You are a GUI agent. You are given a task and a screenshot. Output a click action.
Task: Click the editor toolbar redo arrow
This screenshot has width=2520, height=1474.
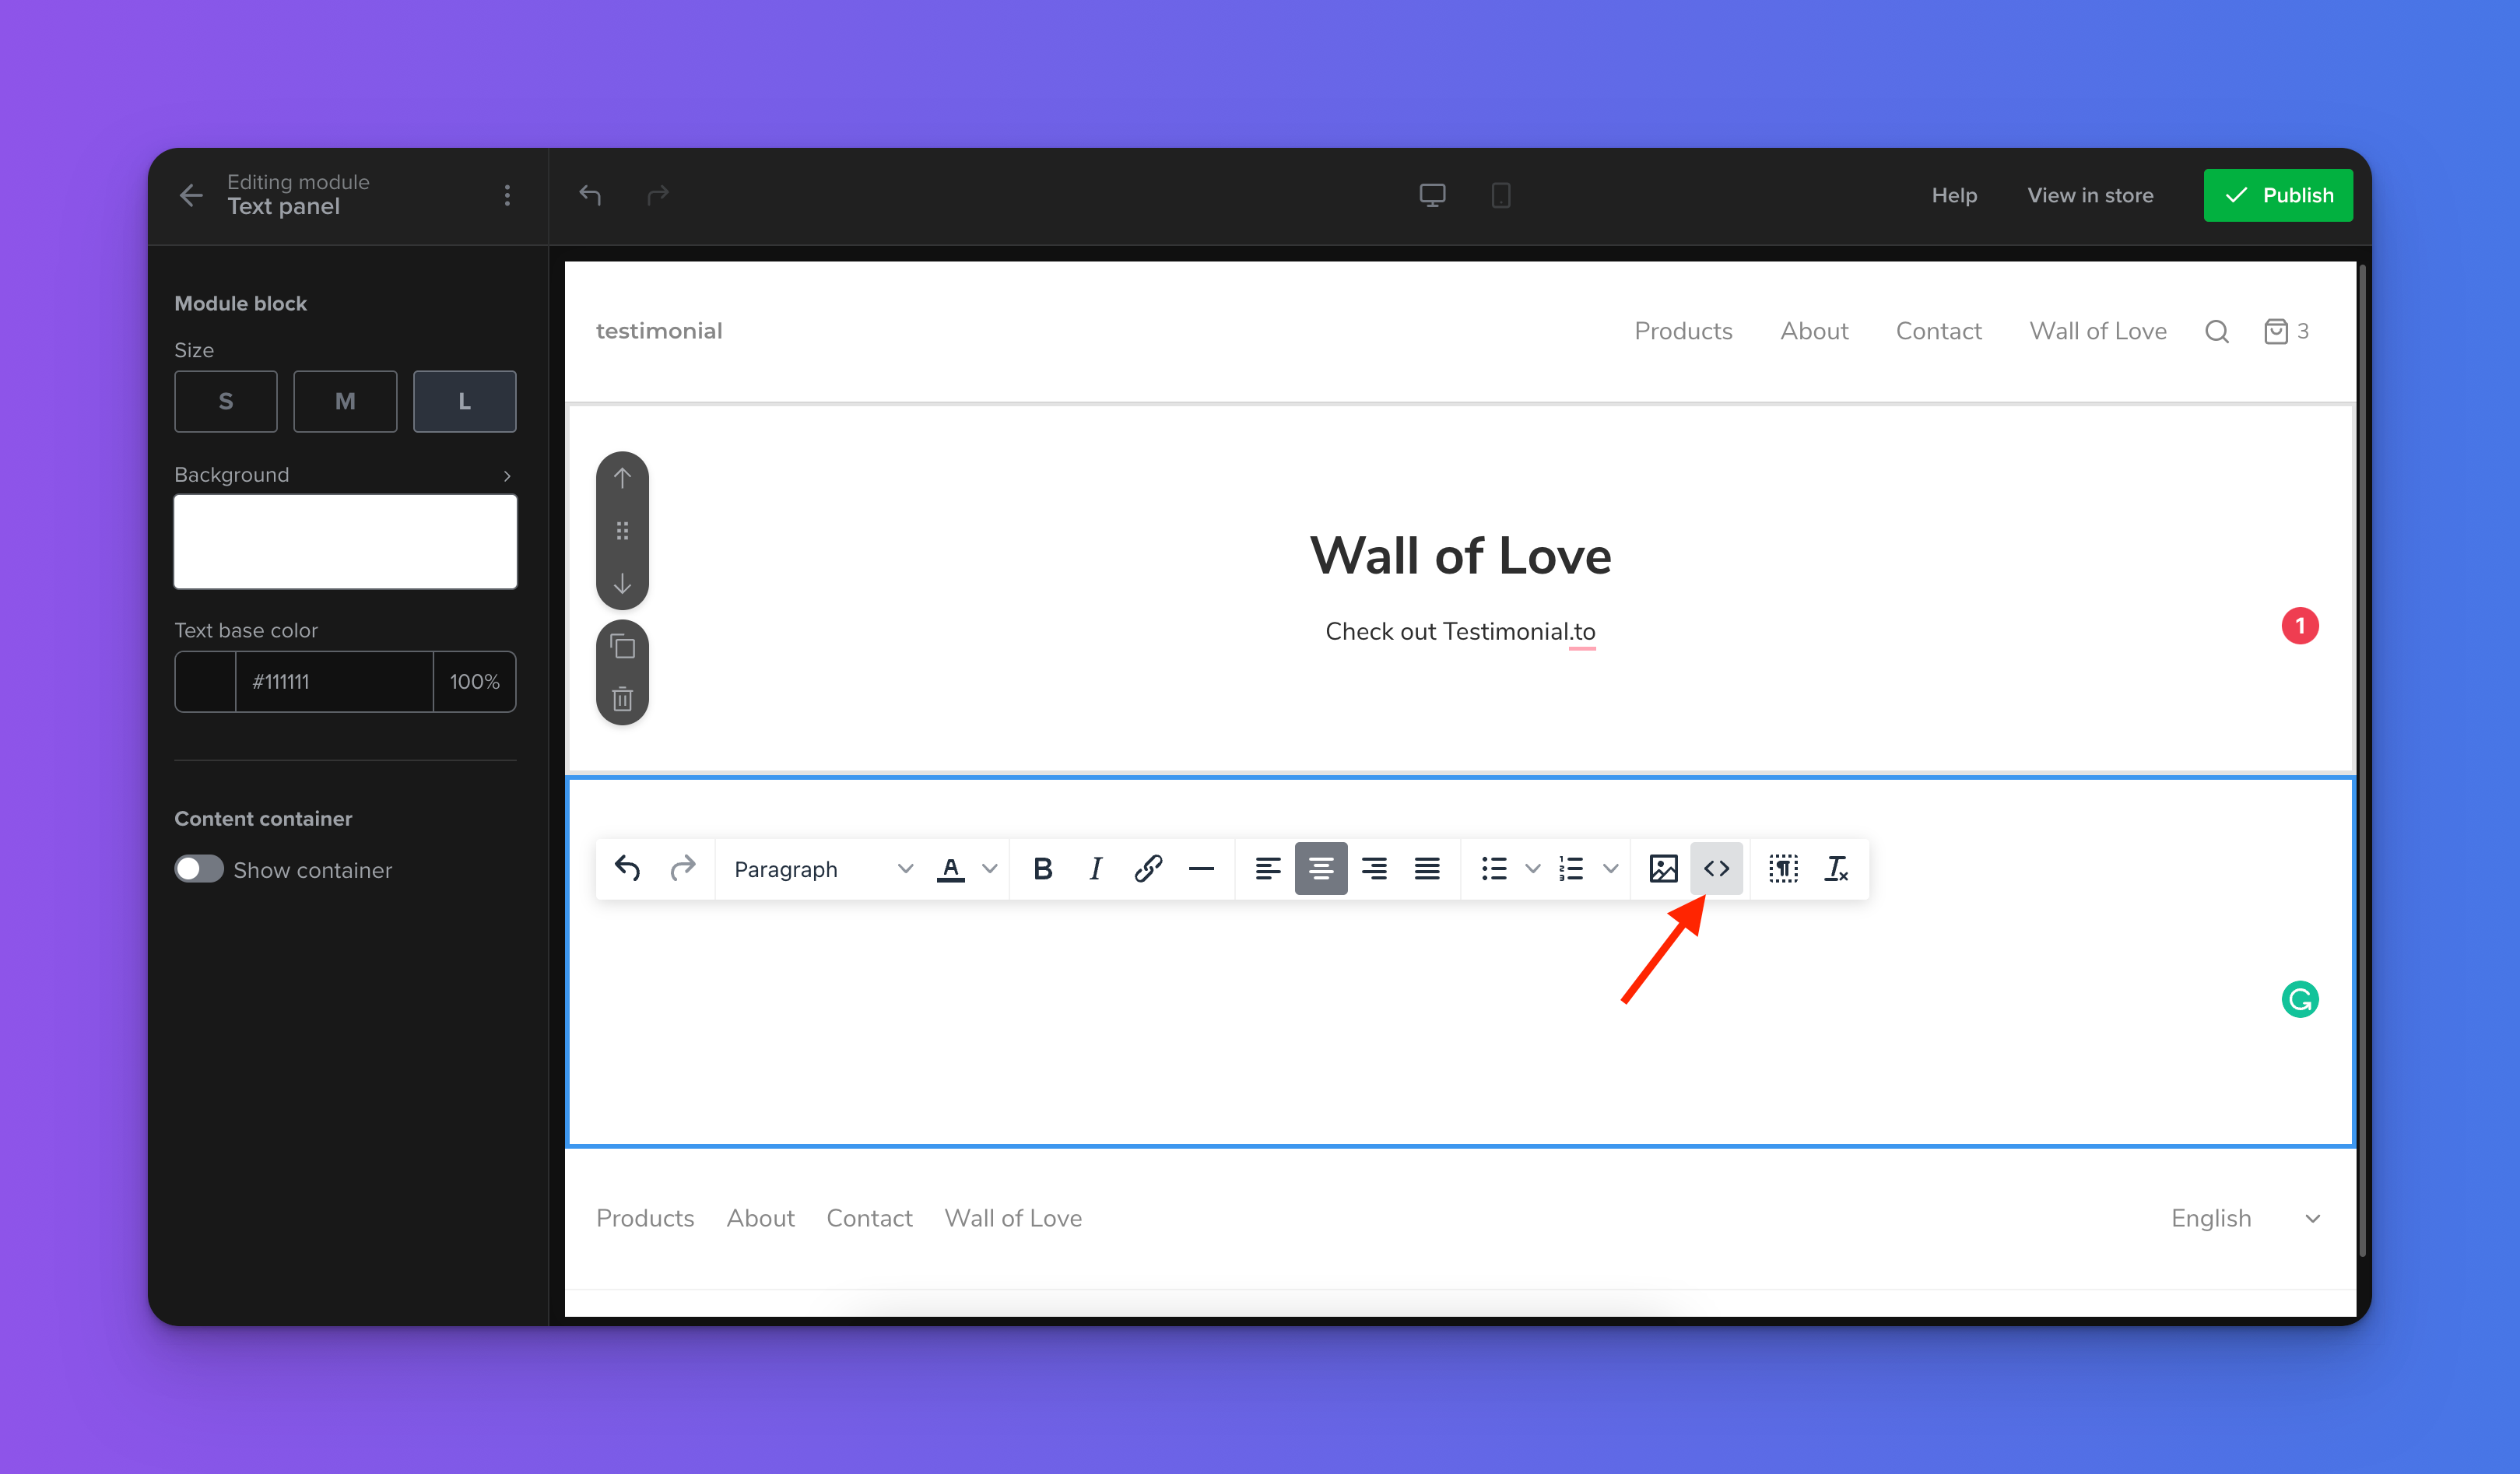683,868
